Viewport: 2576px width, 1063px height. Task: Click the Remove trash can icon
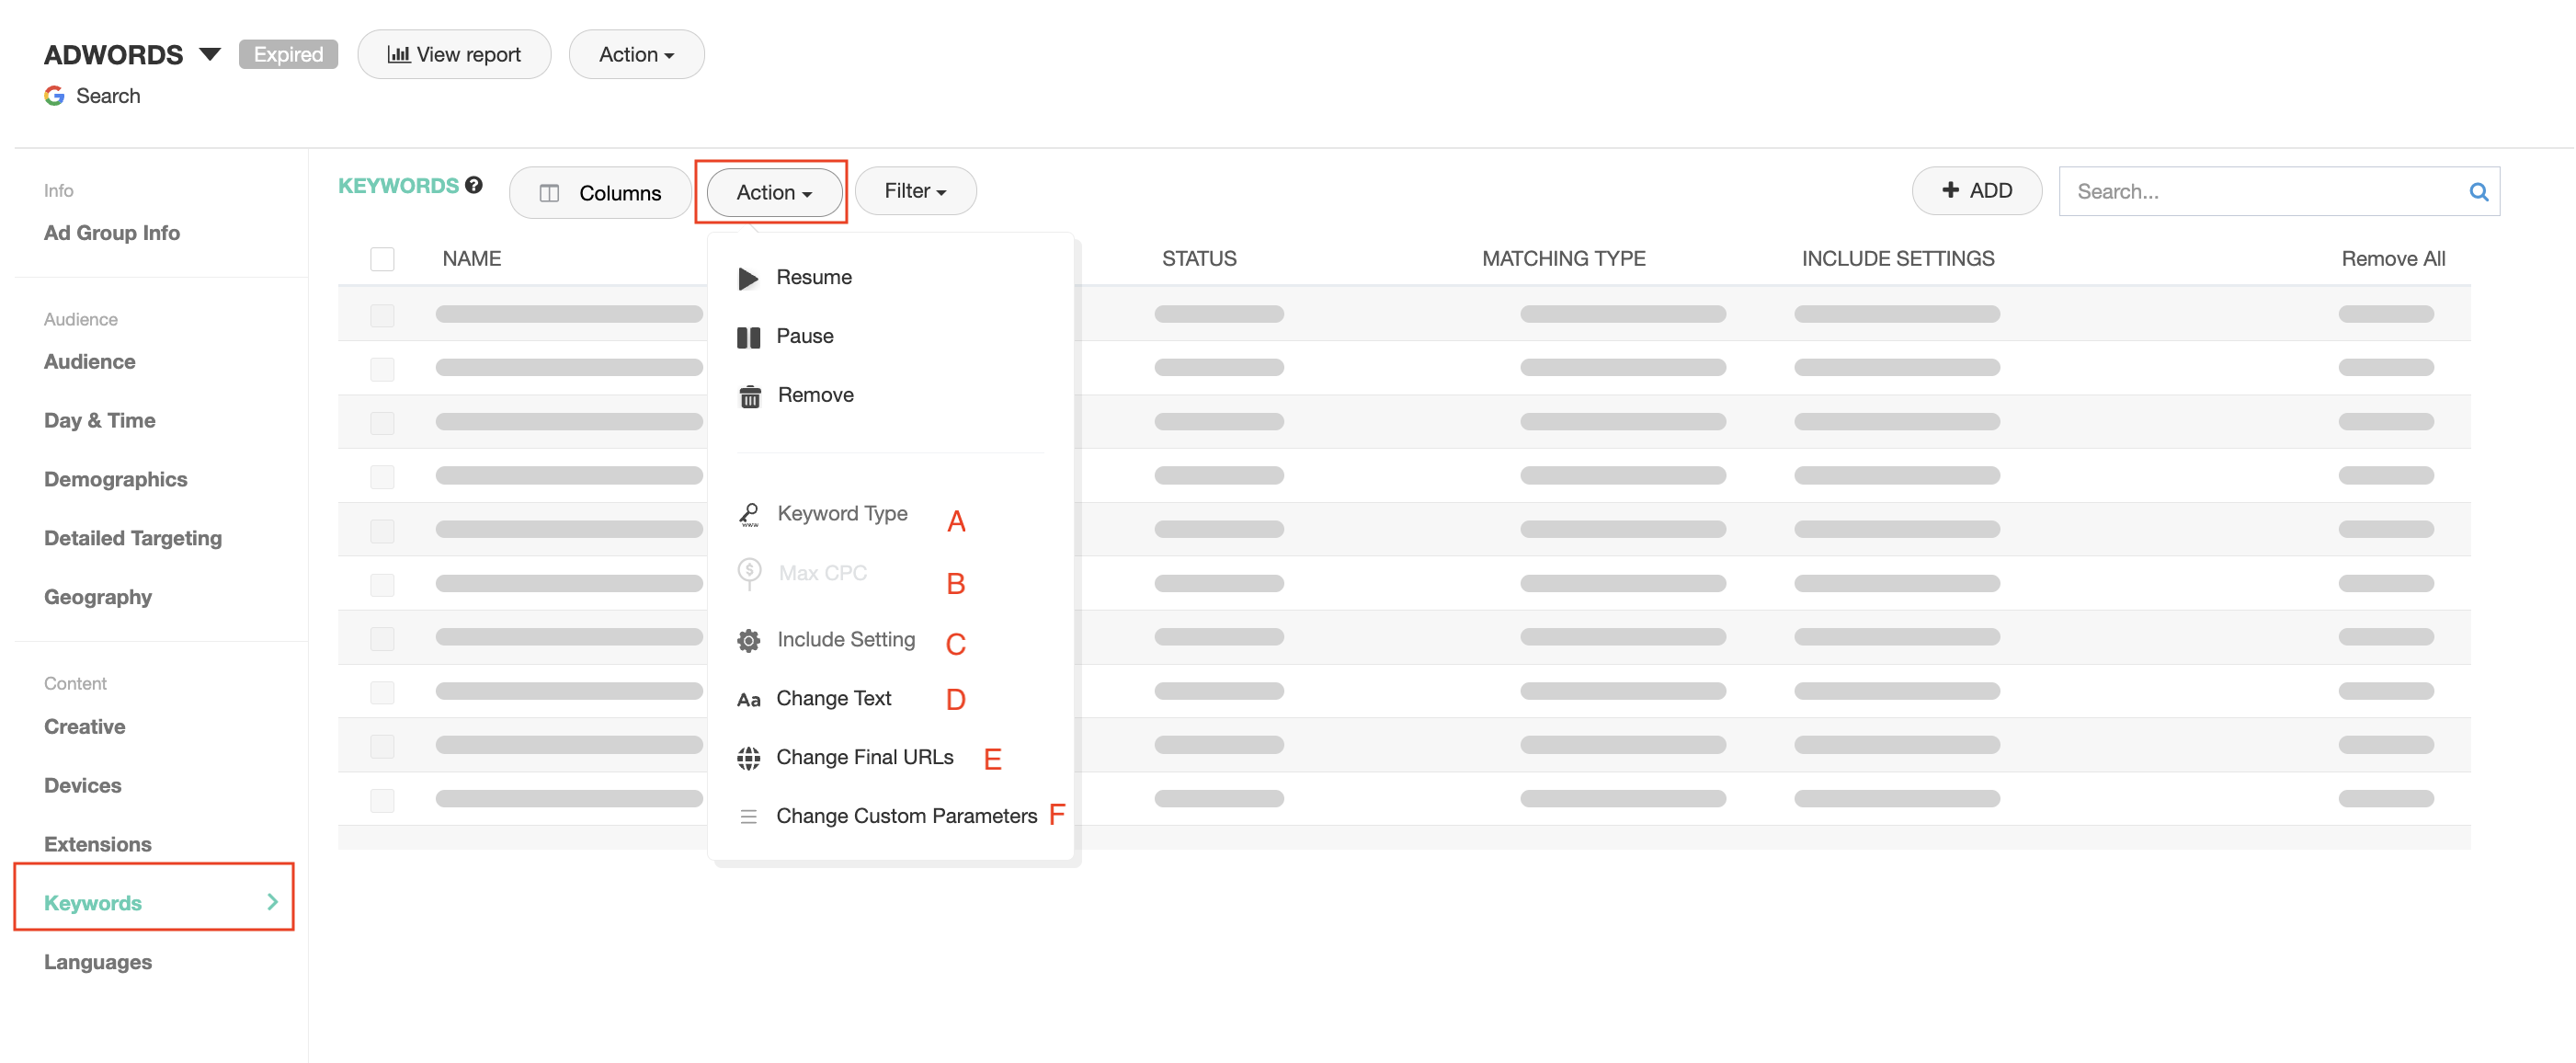click(749, 396)
